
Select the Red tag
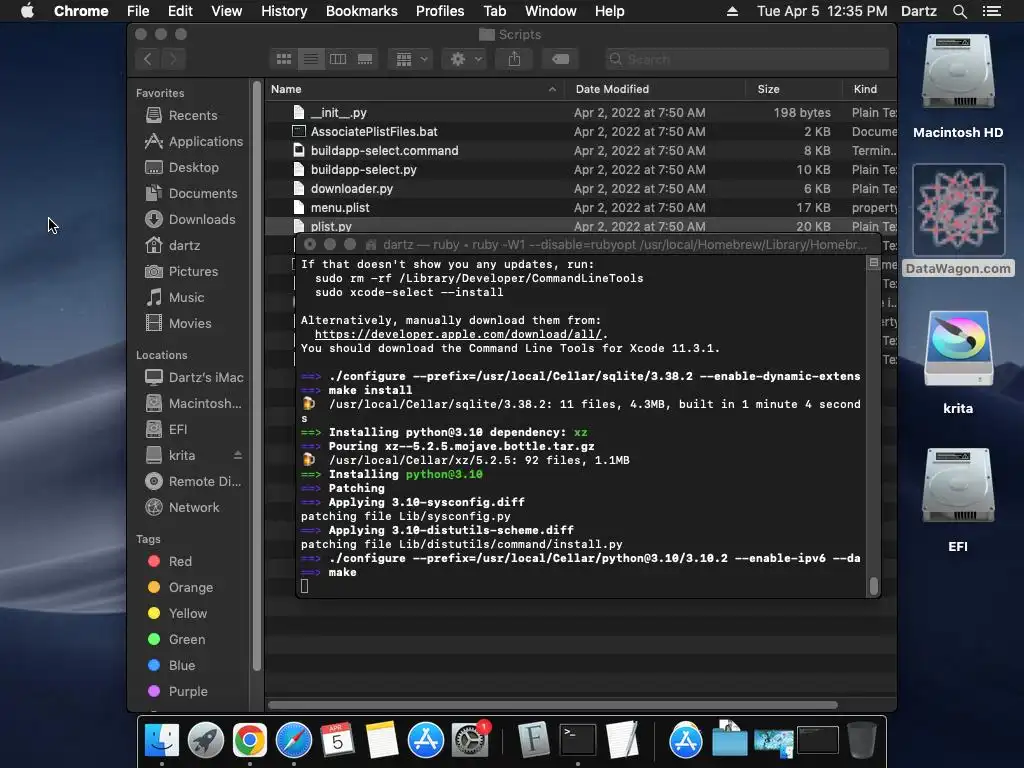click(170, 562)
